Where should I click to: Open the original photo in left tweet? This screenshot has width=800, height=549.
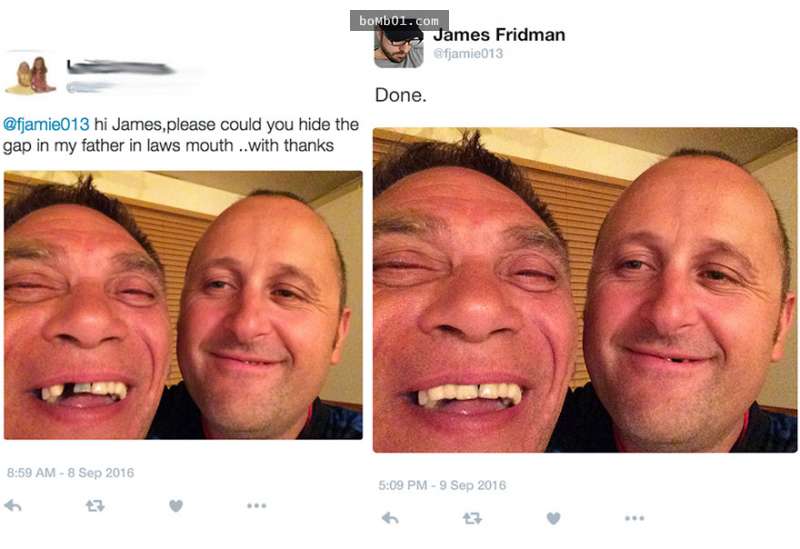coord(183,305)
